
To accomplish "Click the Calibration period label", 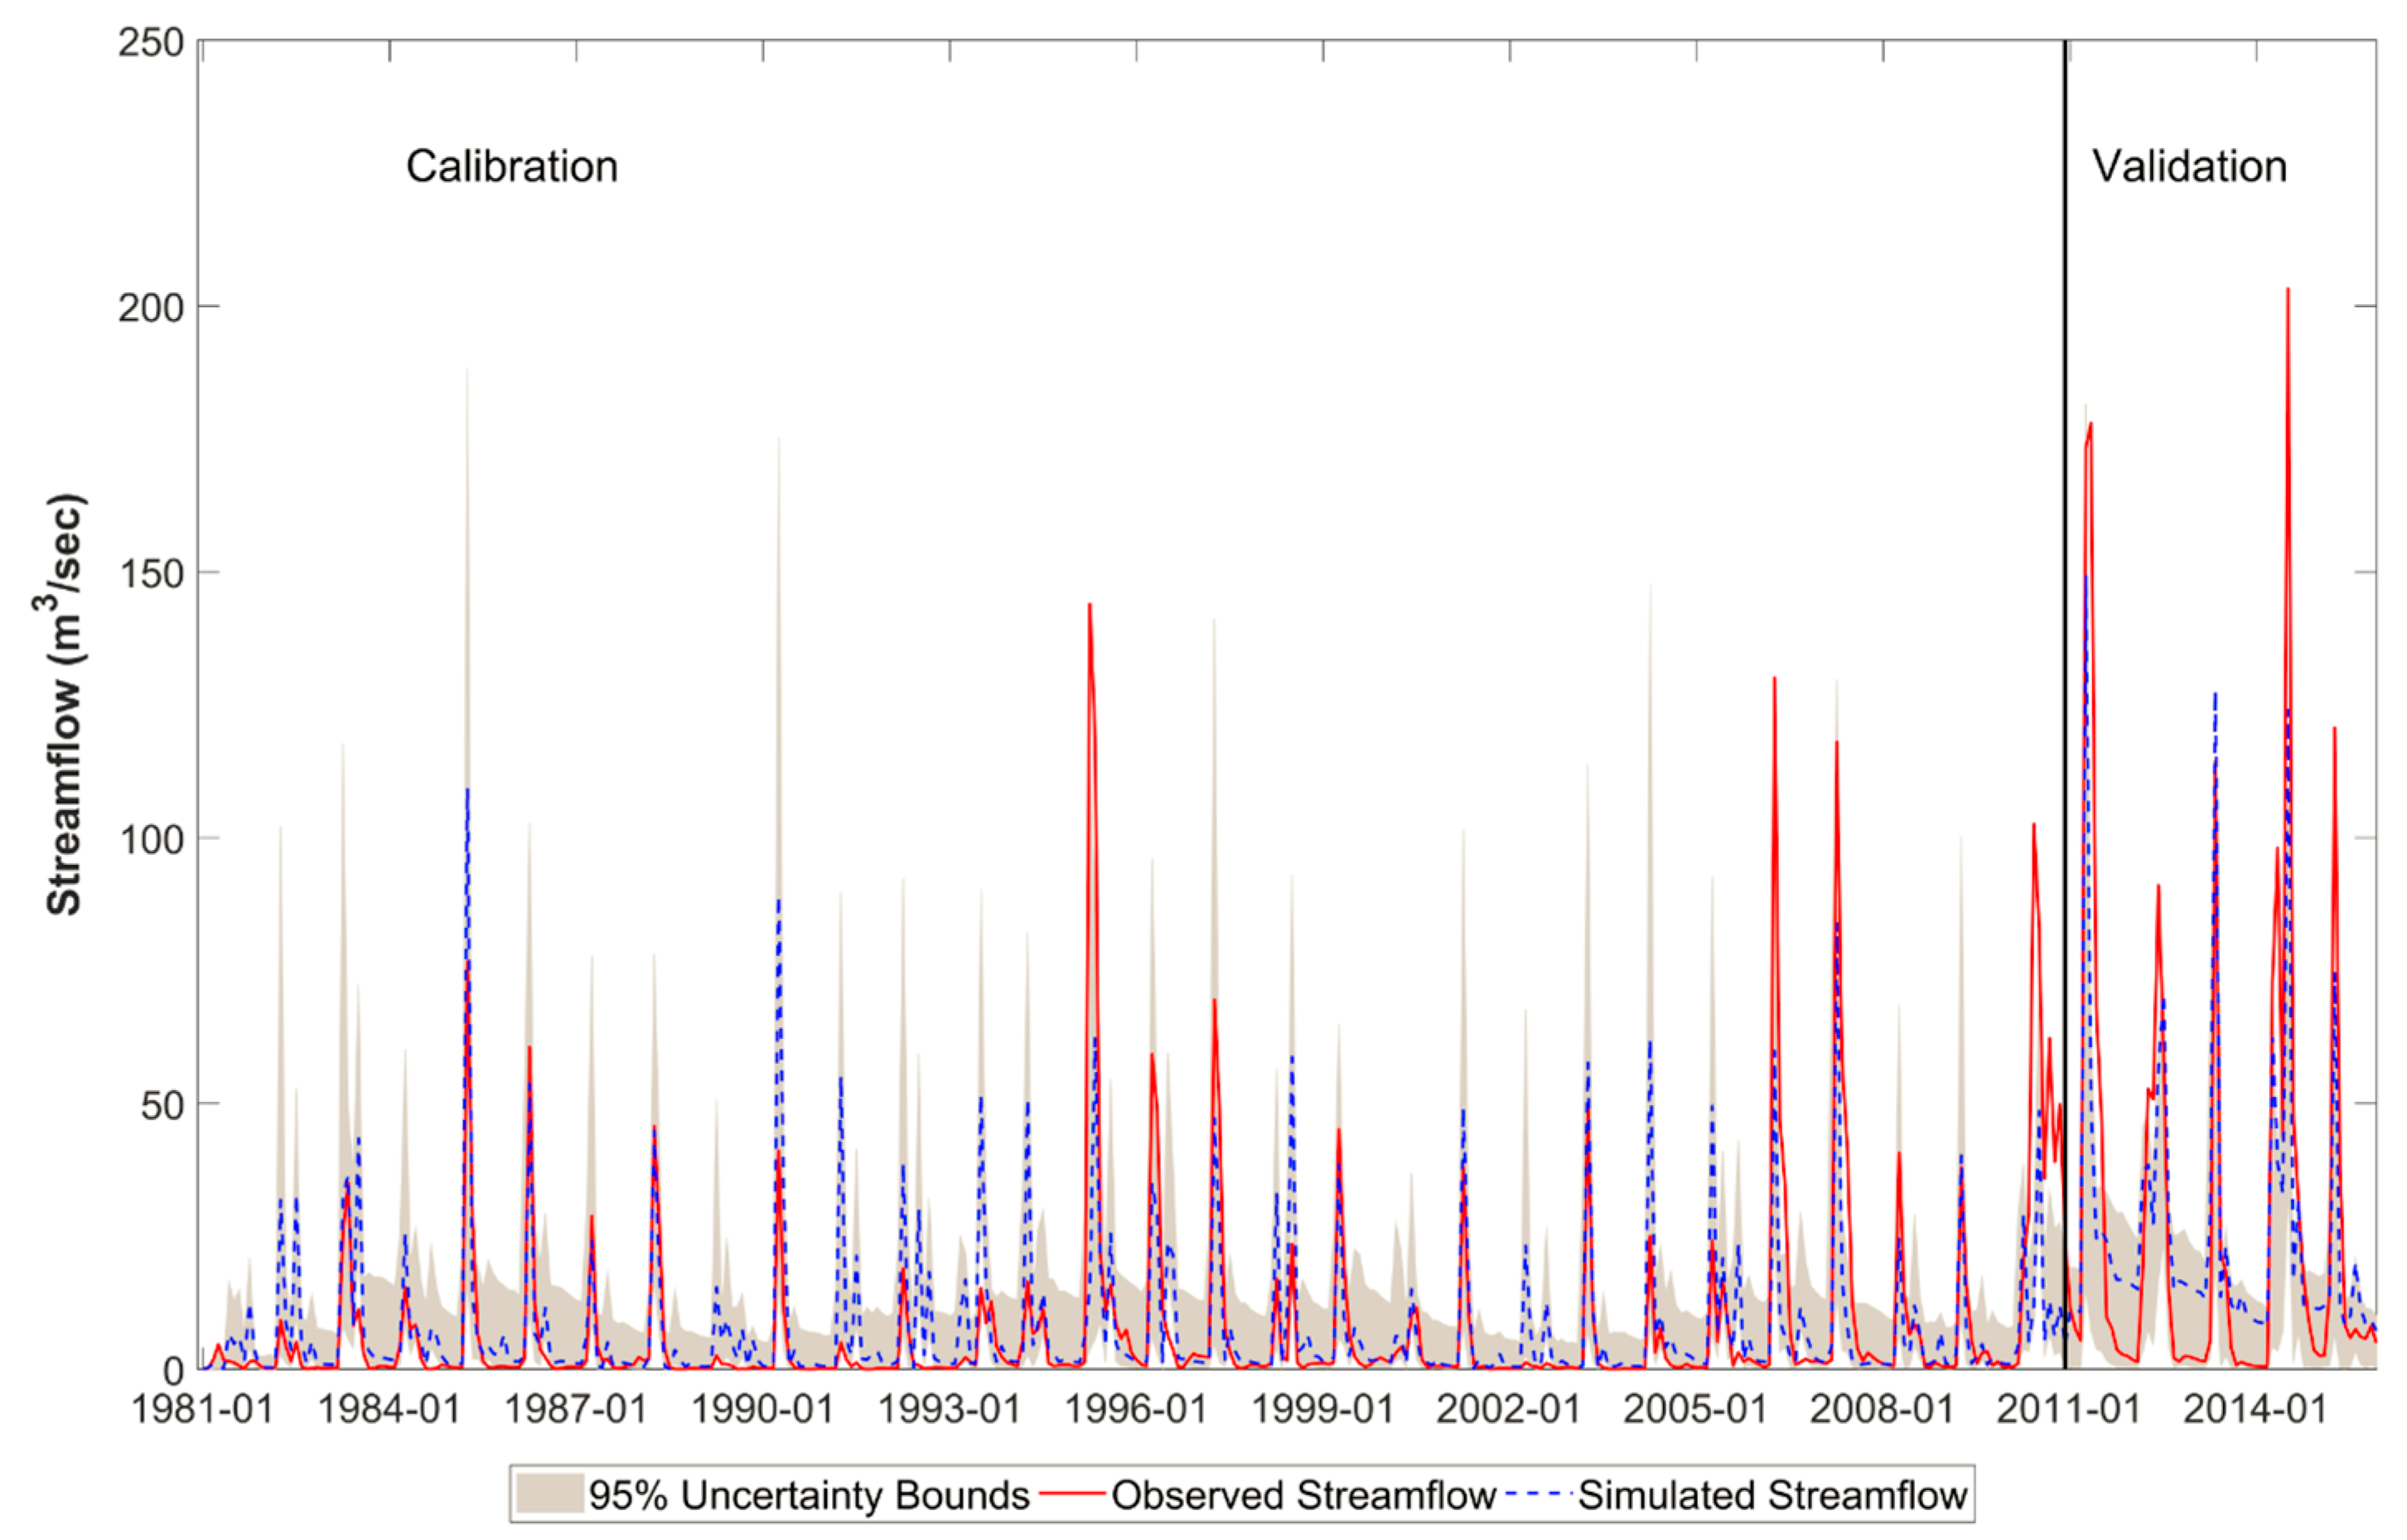I will click(x=511, y=166).
